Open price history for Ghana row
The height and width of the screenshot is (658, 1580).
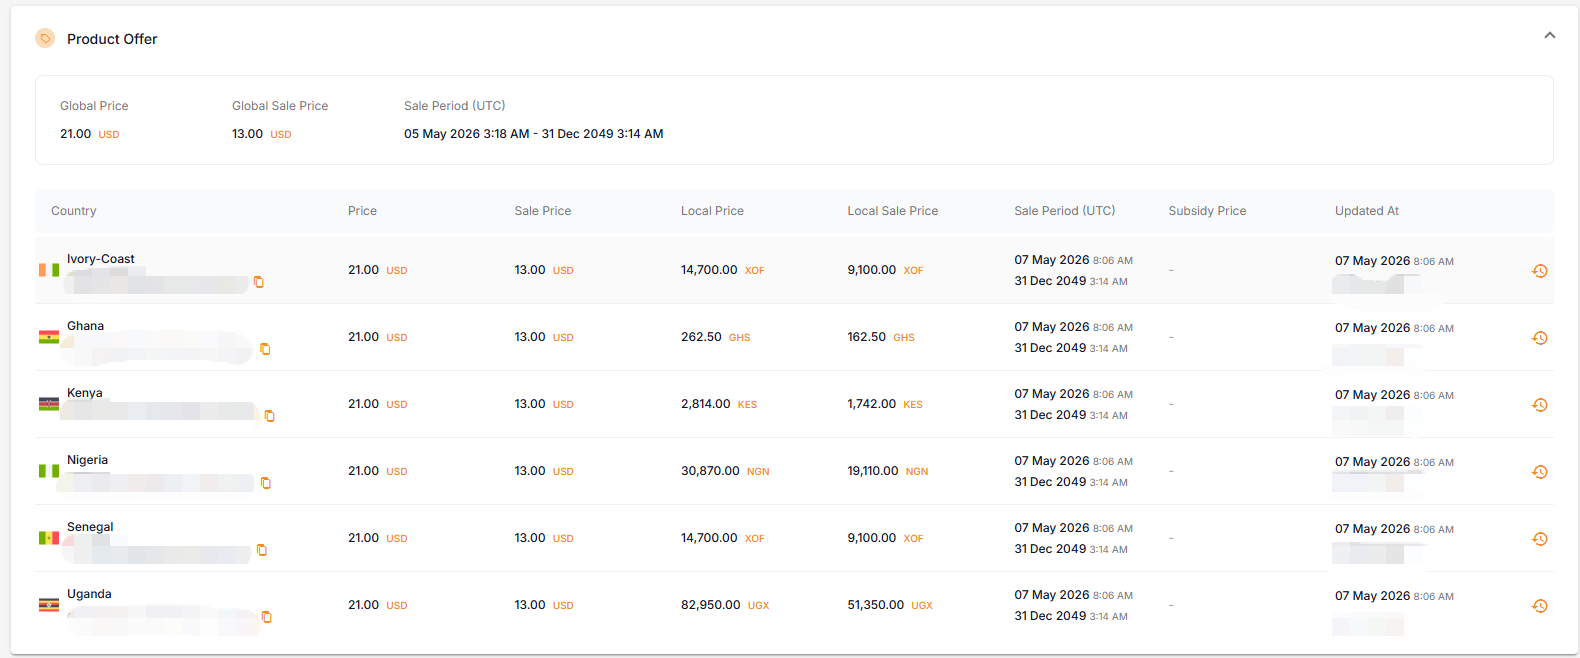pyautogui.click(x=1540, y=338)
